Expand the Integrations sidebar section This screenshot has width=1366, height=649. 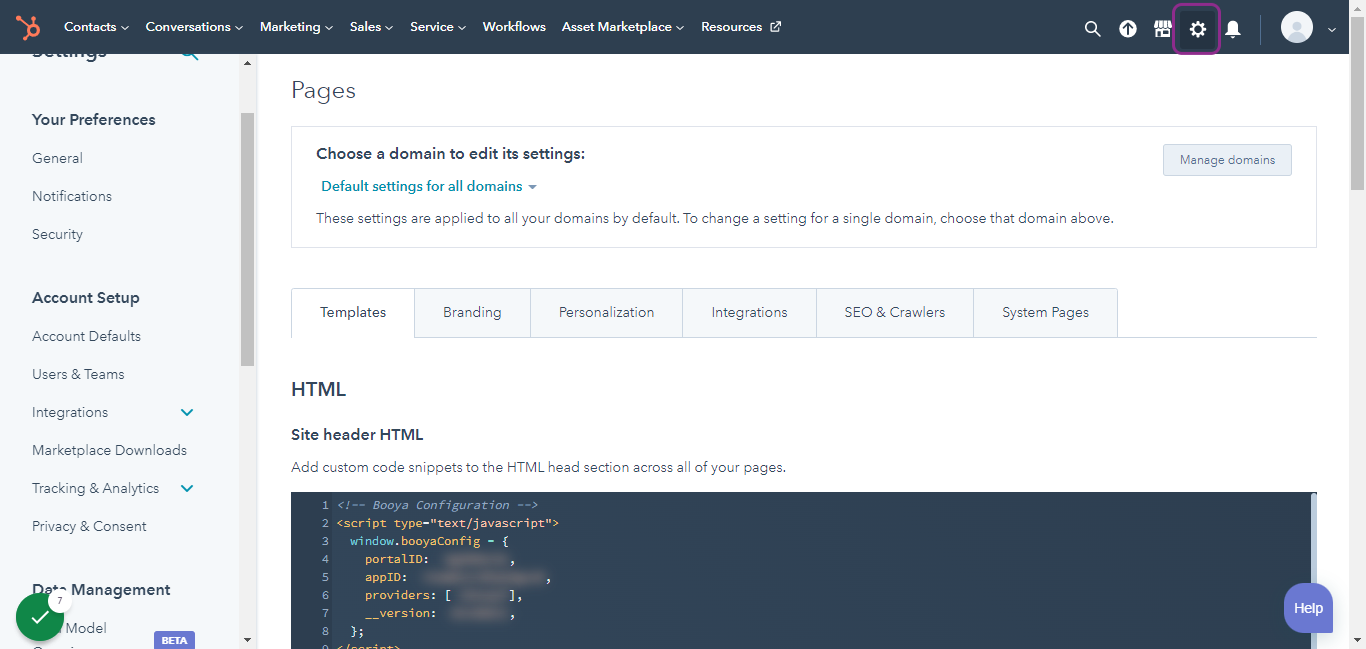pyautogui.click(x=187, y=412)
